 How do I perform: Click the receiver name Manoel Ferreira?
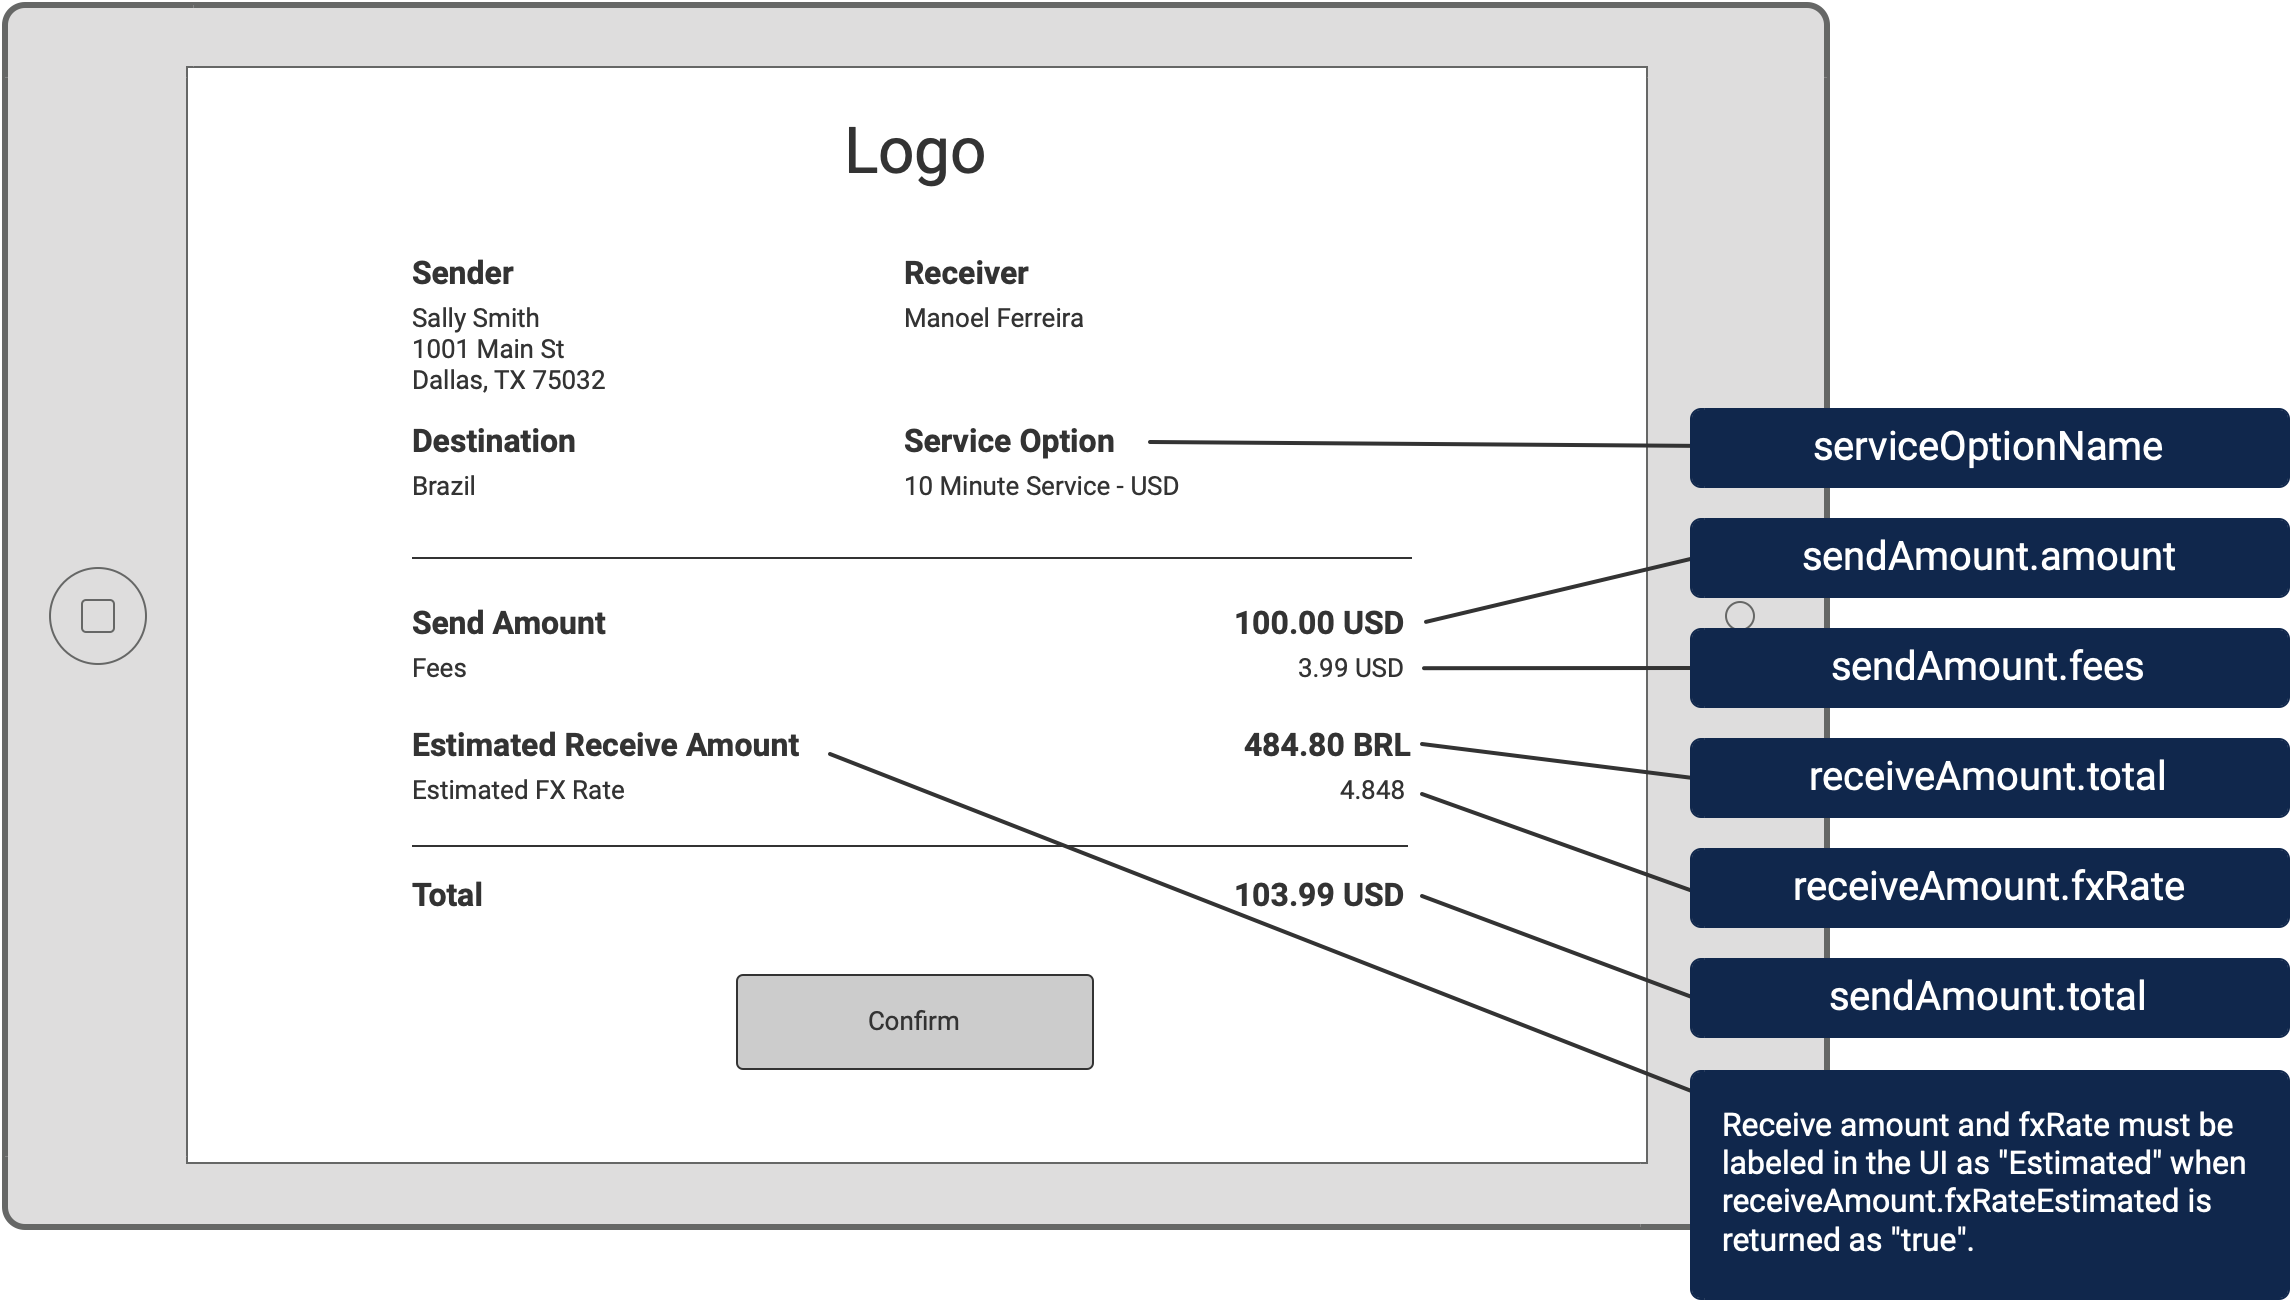pyautogui.click(x=993, y=318)
